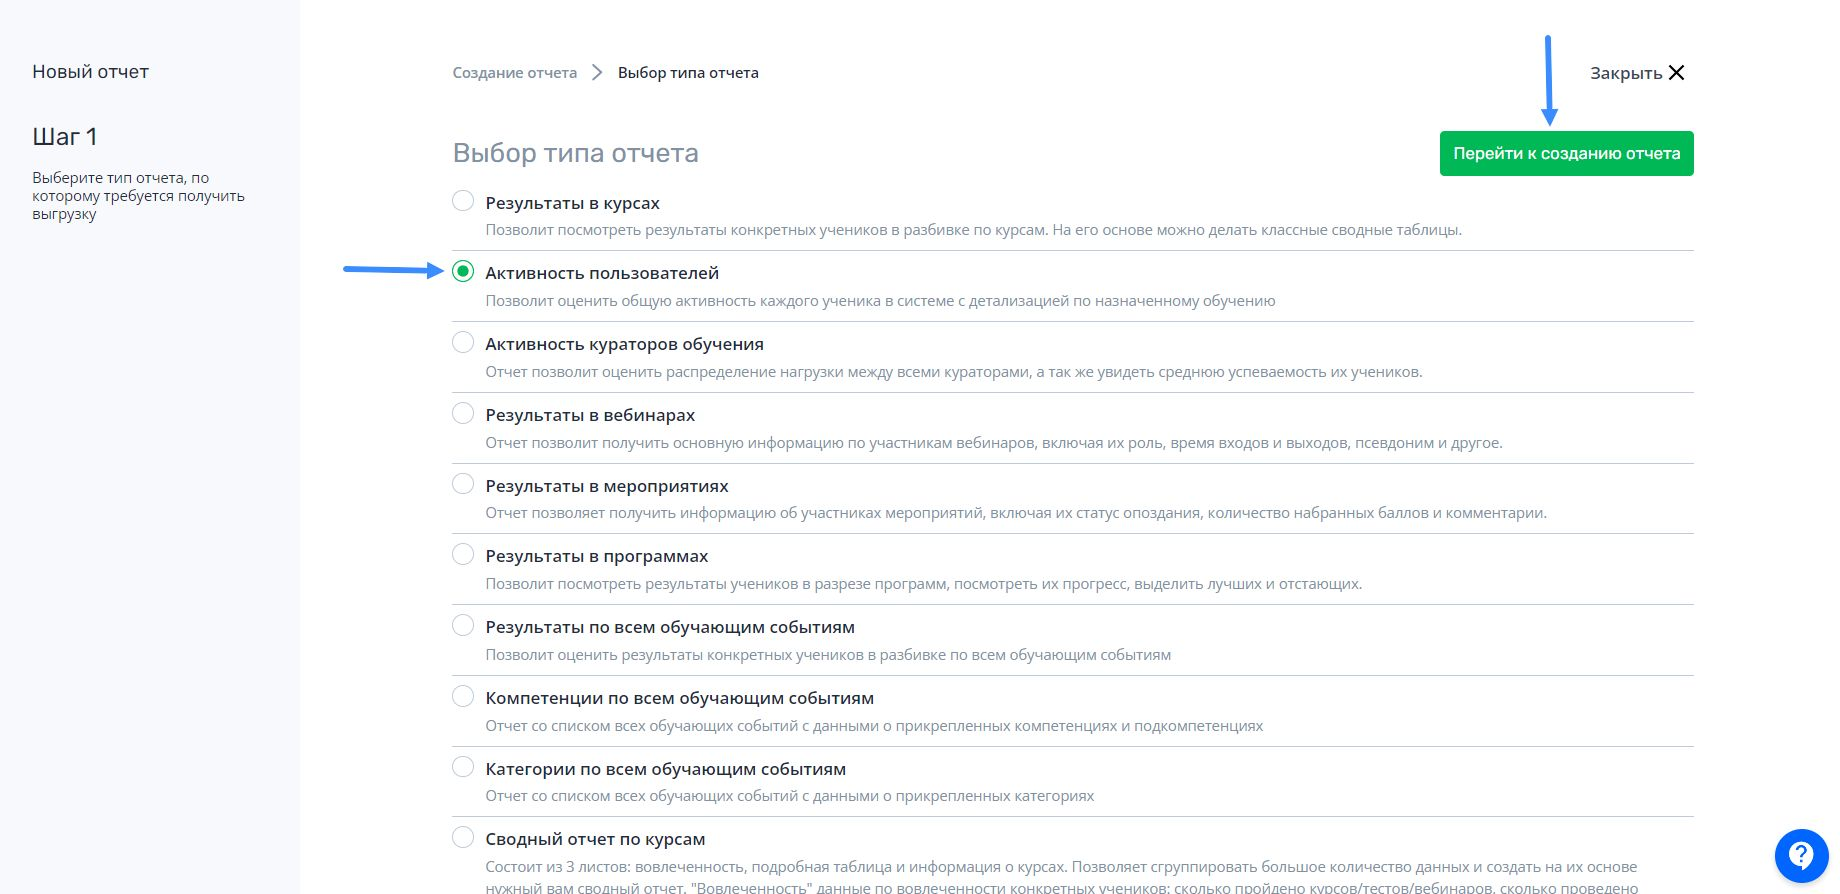
Task: Click the Закрыть X icon
Action: (x=1677, y=73)
